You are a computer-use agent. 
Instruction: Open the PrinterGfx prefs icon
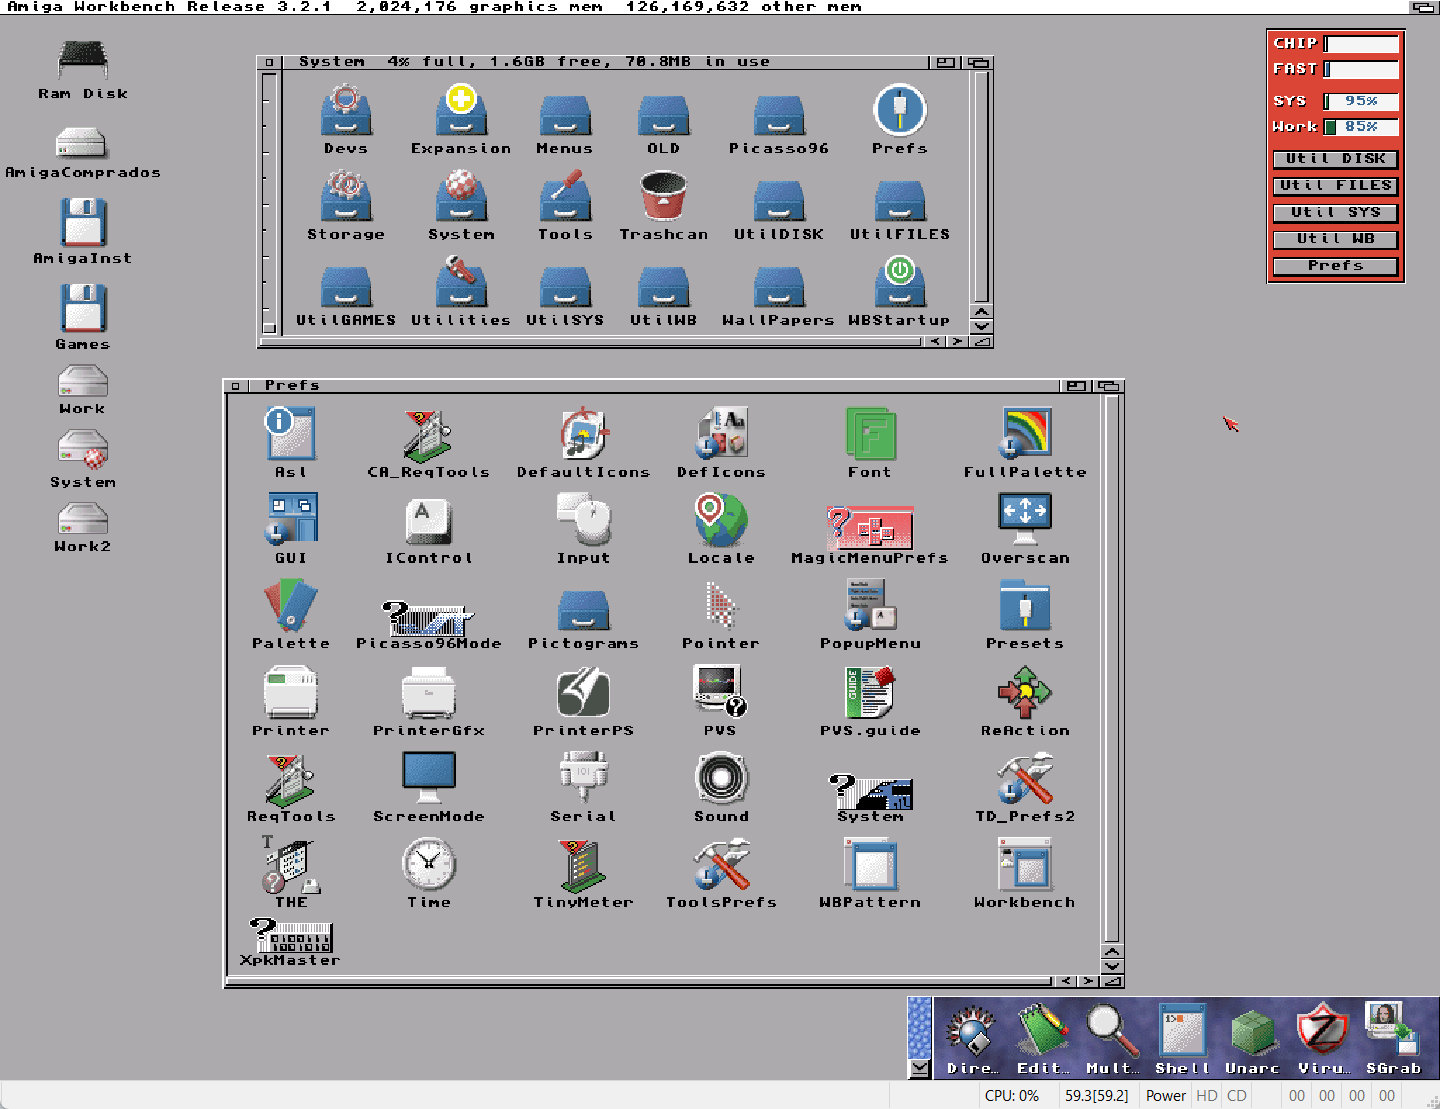[x=428, y=693]
